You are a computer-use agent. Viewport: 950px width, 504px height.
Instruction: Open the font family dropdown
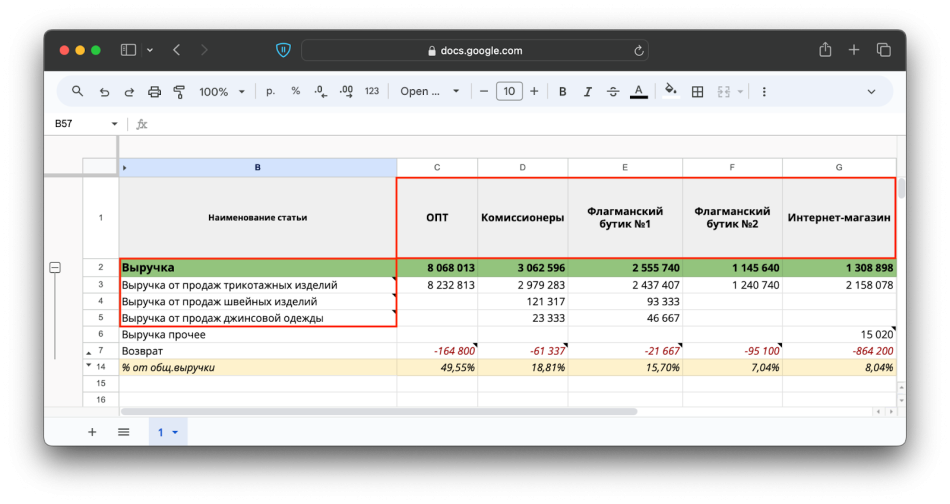[430, 91]
